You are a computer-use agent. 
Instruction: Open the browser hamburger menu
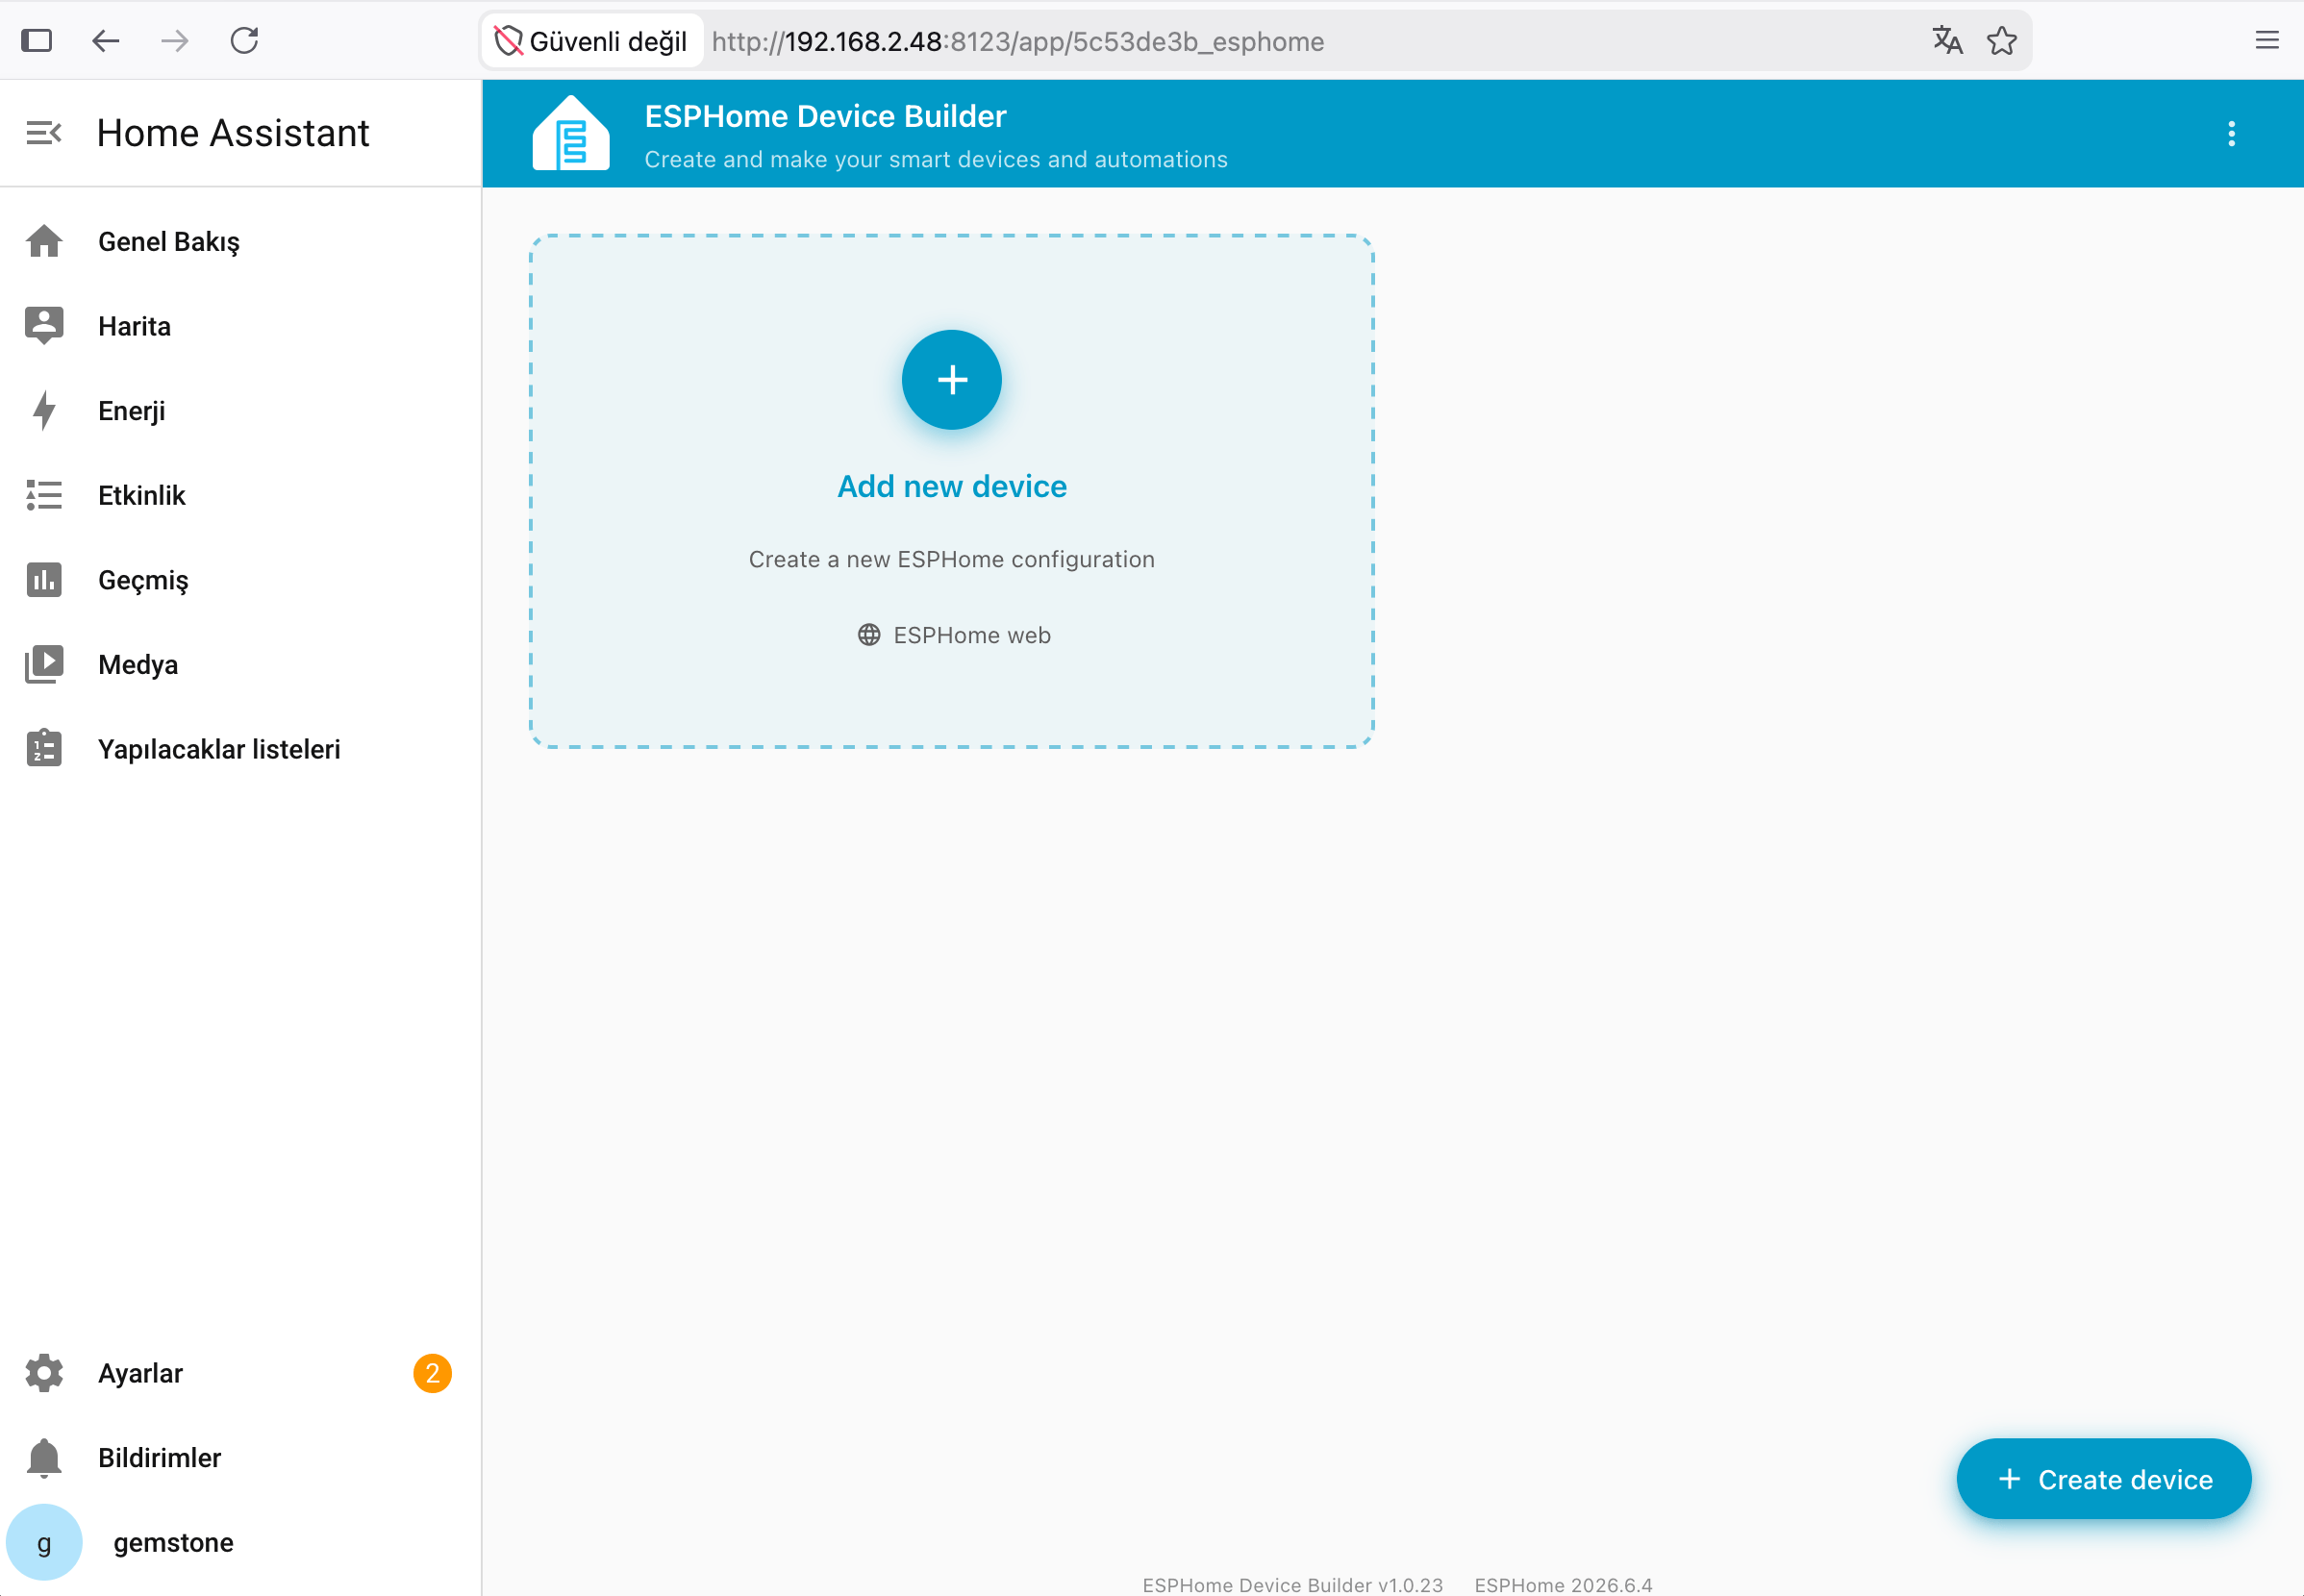pos(2267,41)
